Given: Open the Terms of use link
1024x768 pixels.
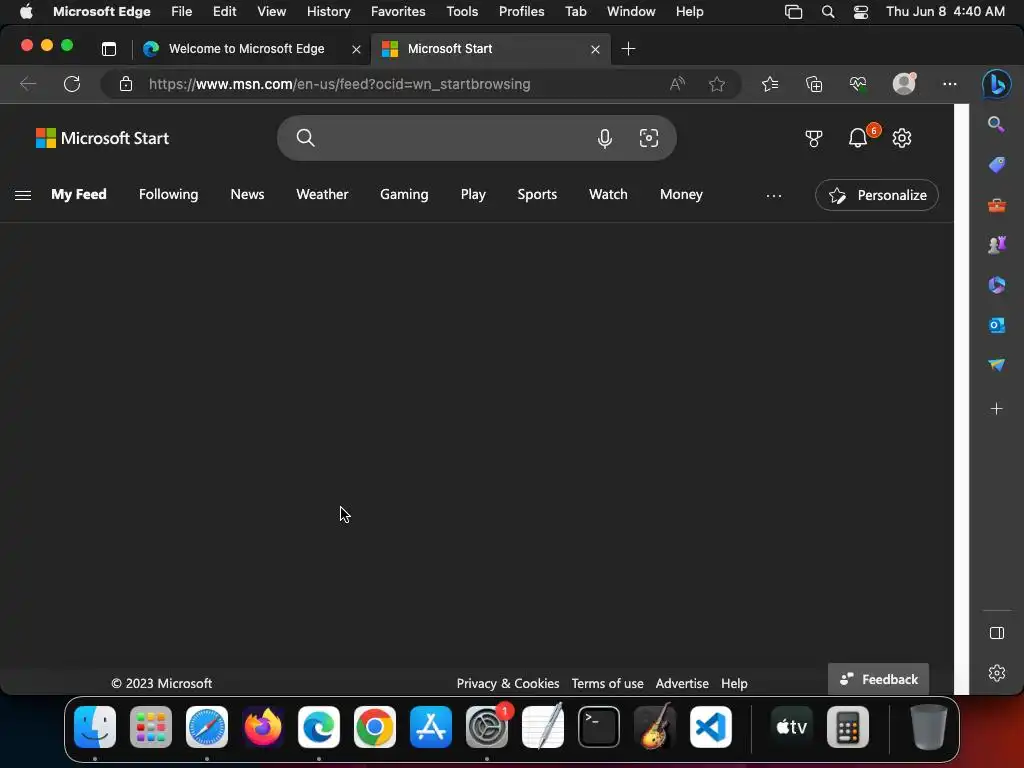Looking at the screenshot, I should pyautogui.click(x=607, y=683).
